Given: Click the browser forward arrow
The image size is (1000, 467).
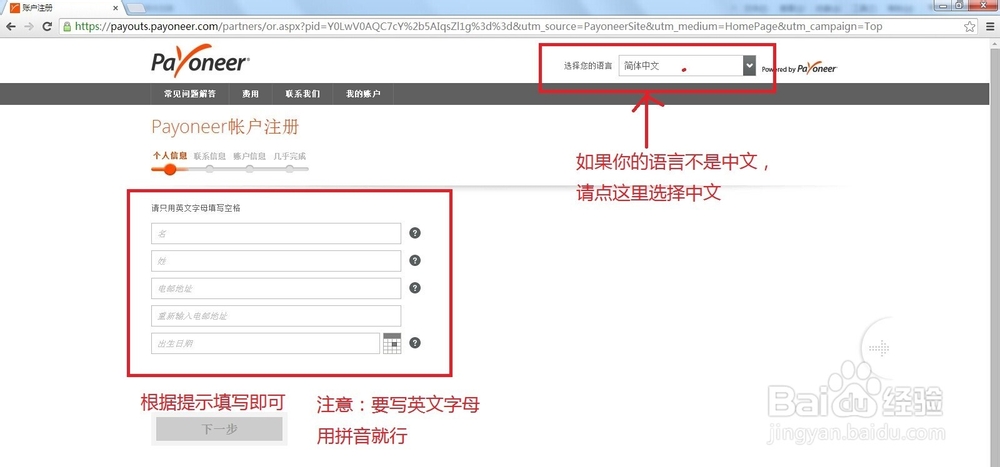Looking at the screenshot, I should (x=29, y=26).
